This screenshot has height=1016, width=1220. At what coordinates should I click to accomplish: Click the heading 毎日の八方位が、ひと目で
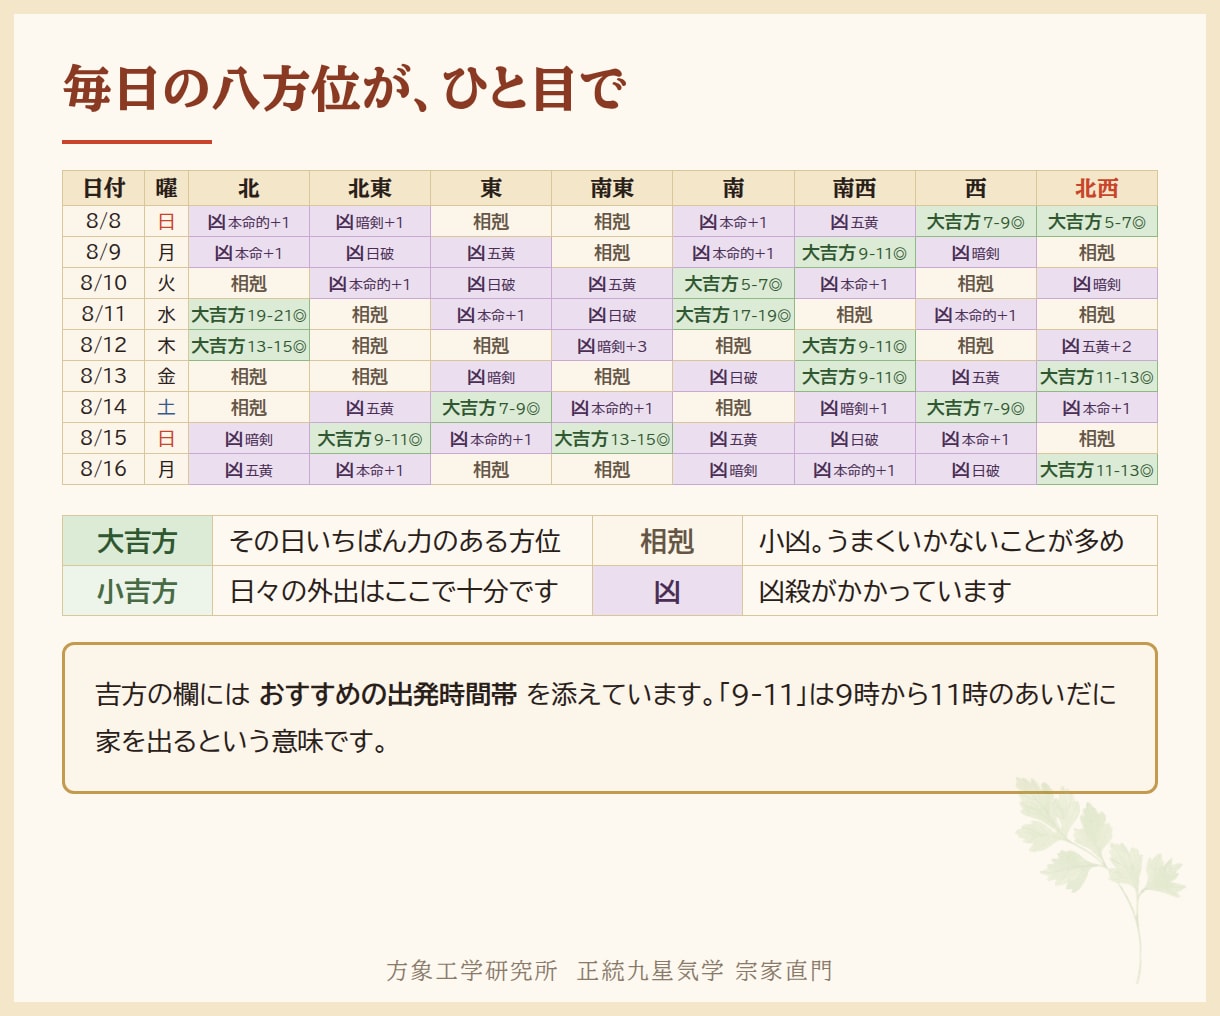[345, 88]
